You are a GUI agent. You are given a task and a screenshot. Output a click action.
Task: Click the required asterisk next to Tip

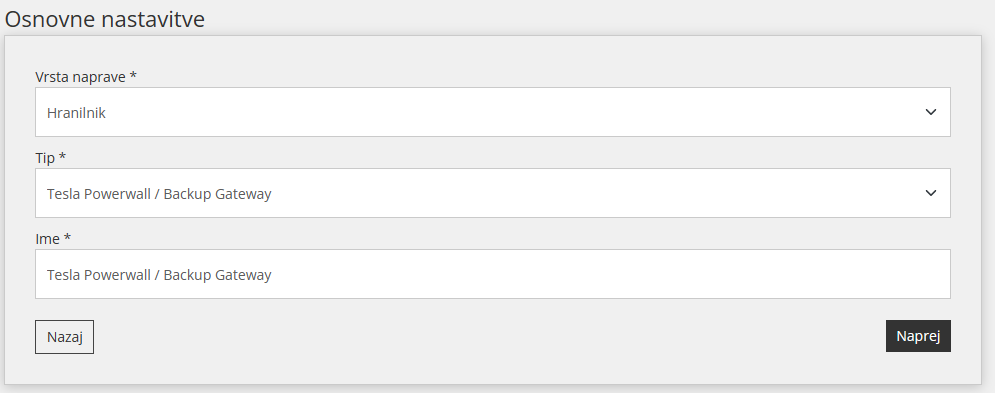[62, 157]
